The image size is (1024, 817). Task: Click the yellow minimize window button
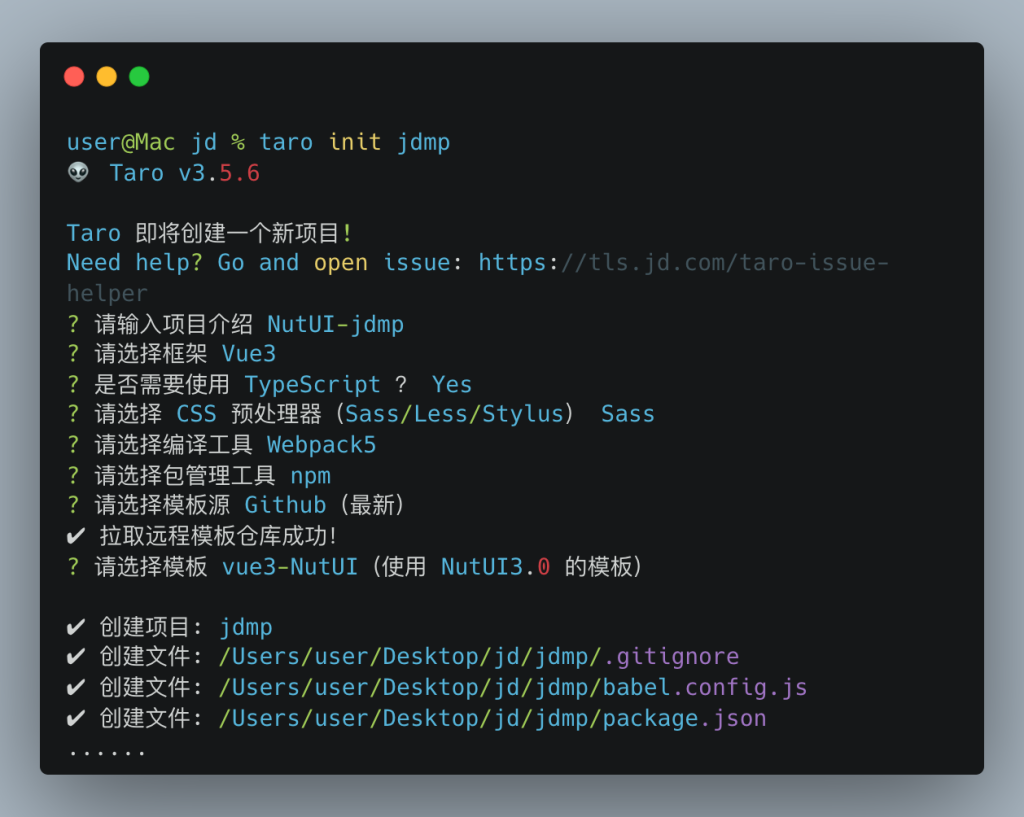(106, 76)
